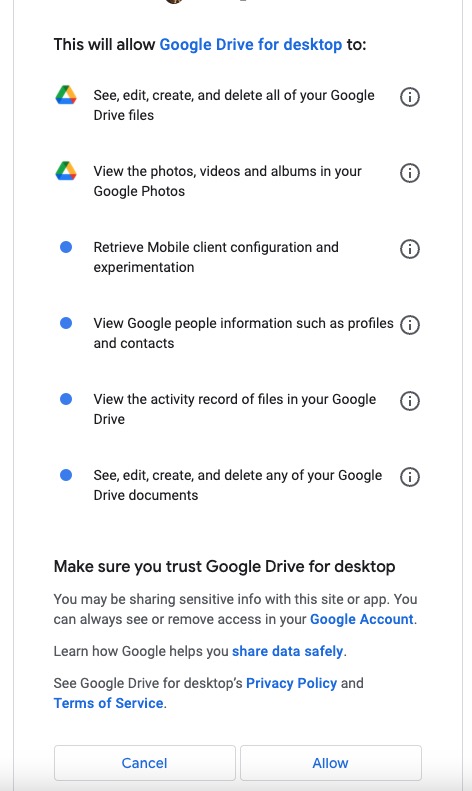Show info for Google people information permission

coord(409,324)
